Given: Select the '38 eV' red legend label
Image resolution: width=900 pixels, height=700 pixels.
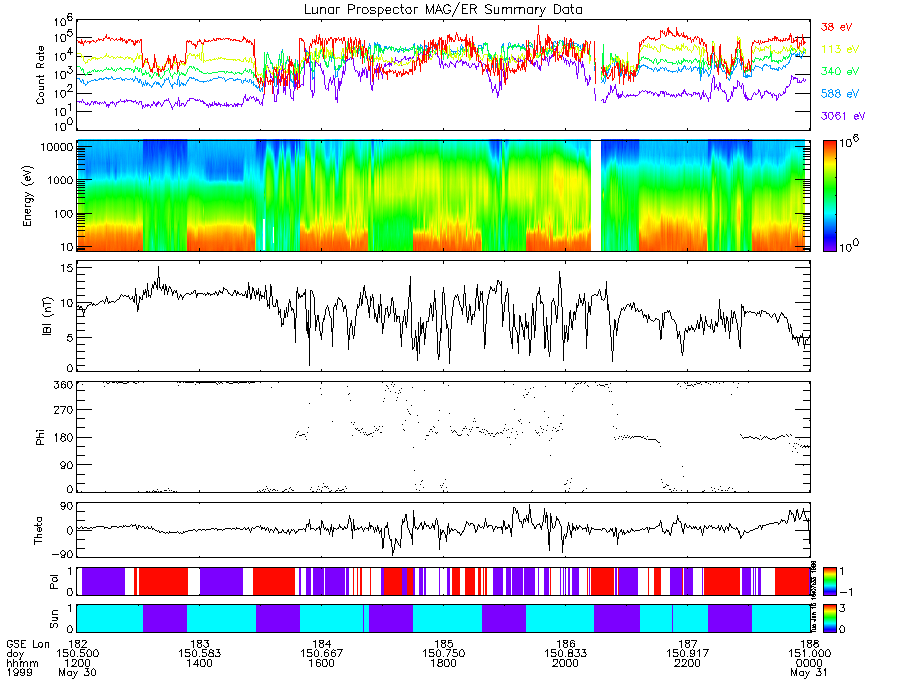Looking at the screenshot, I should tap(836, 27).
